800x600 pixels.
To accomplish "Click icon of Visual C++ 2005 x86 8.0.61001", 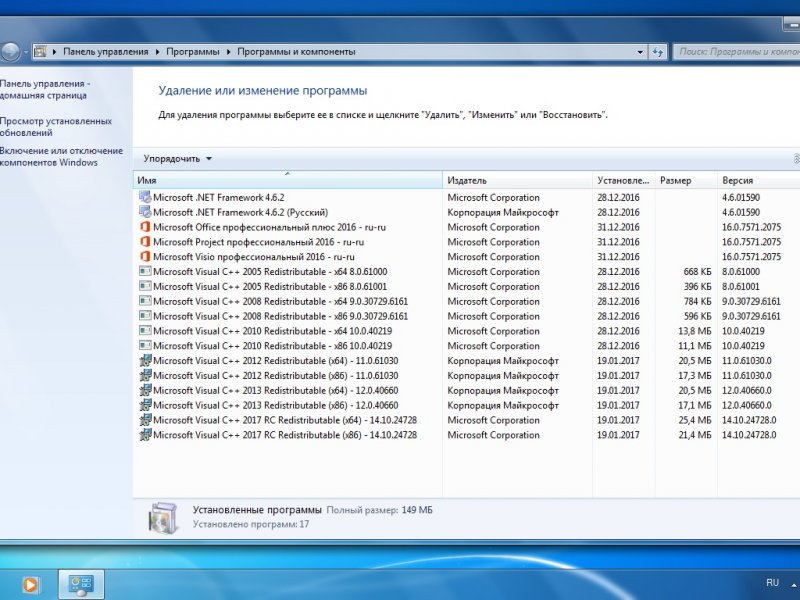I will tap(145, 286).
